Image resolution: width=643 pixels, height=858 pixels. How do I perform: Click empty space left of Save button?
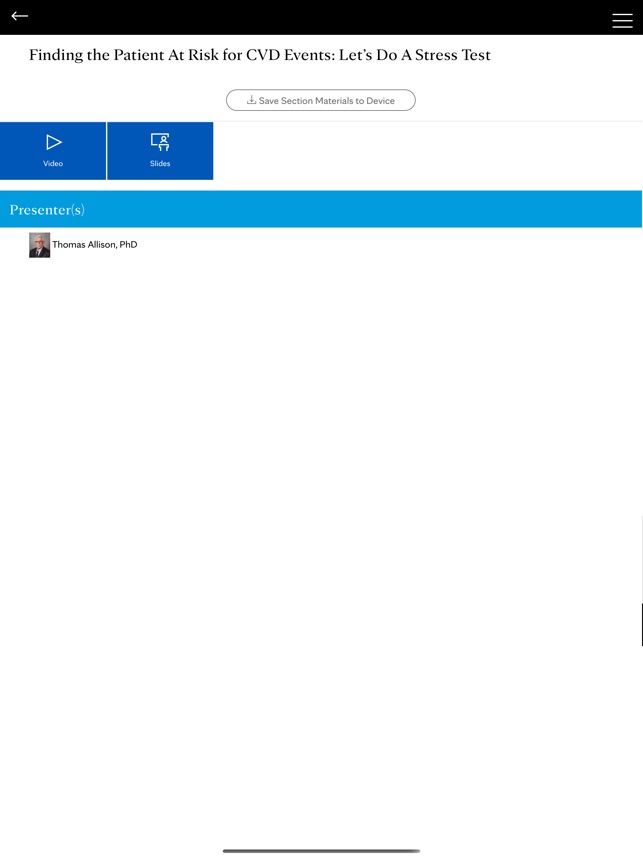110,100
